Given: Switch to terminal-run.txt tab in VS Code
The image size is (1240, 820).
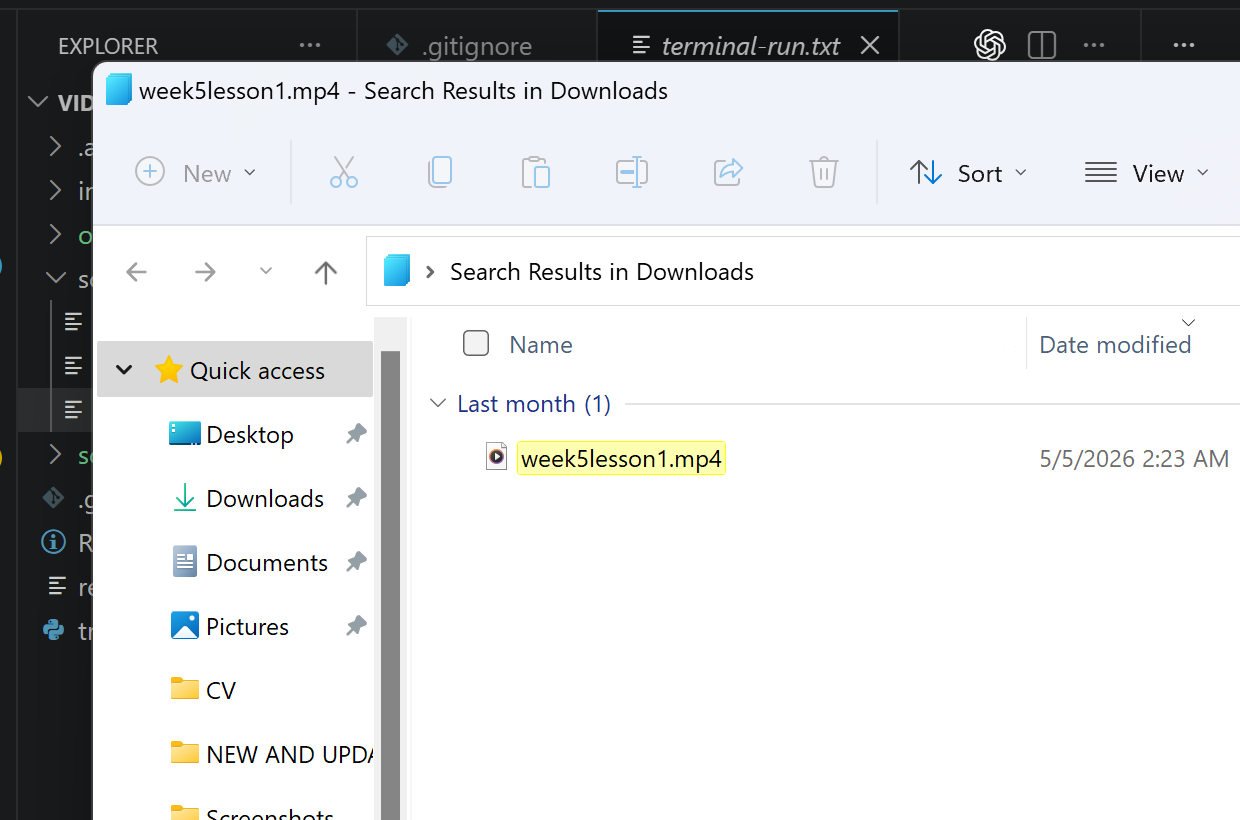Looking at the screenshot, I should [751, 46].
